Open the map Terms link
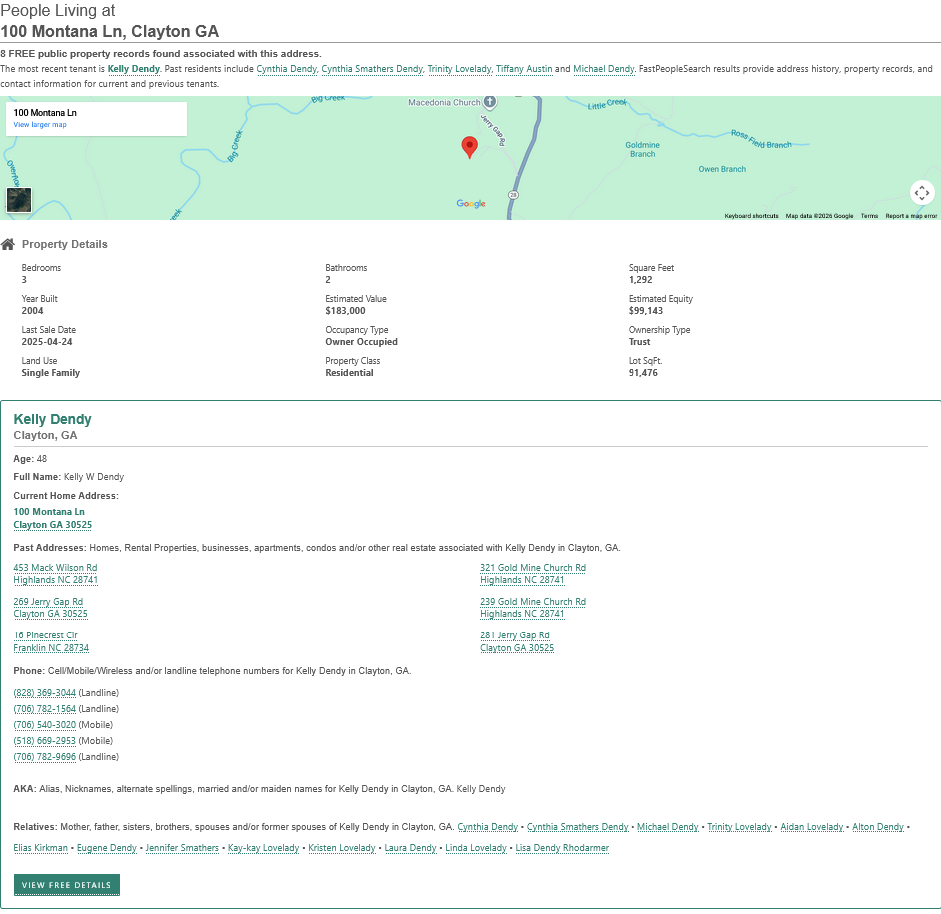The image size is (941, 914). click(x=869, y=216)
